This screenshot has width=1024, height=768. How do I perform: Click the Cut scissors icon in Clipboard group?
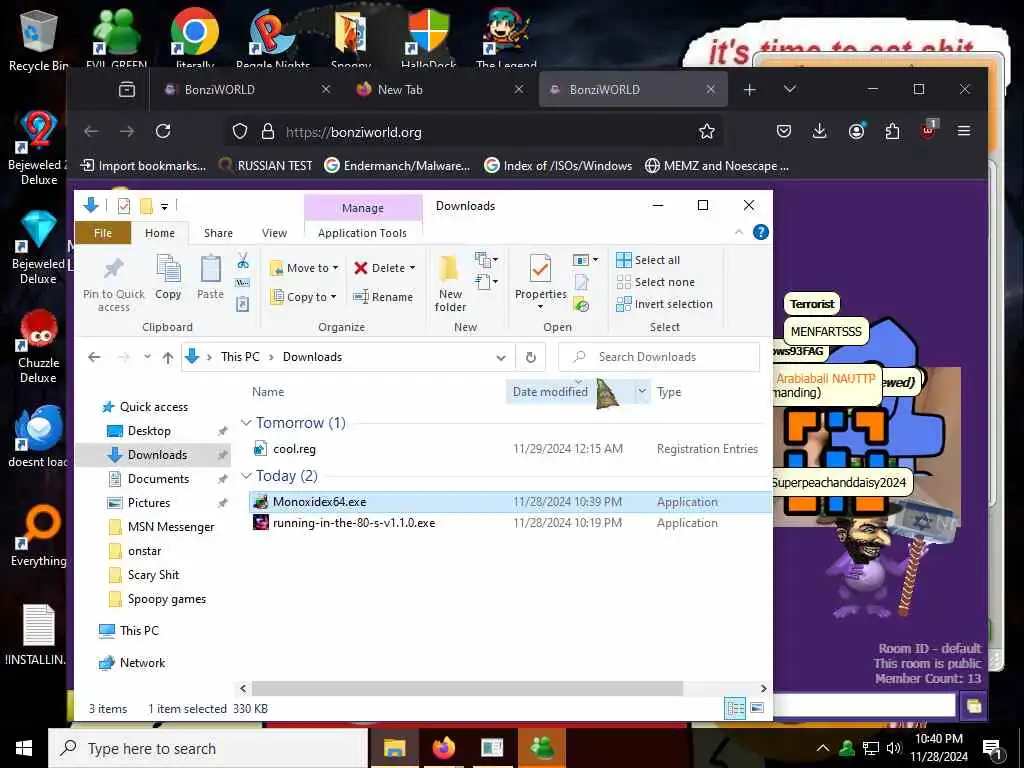click(x=243, y=261)
